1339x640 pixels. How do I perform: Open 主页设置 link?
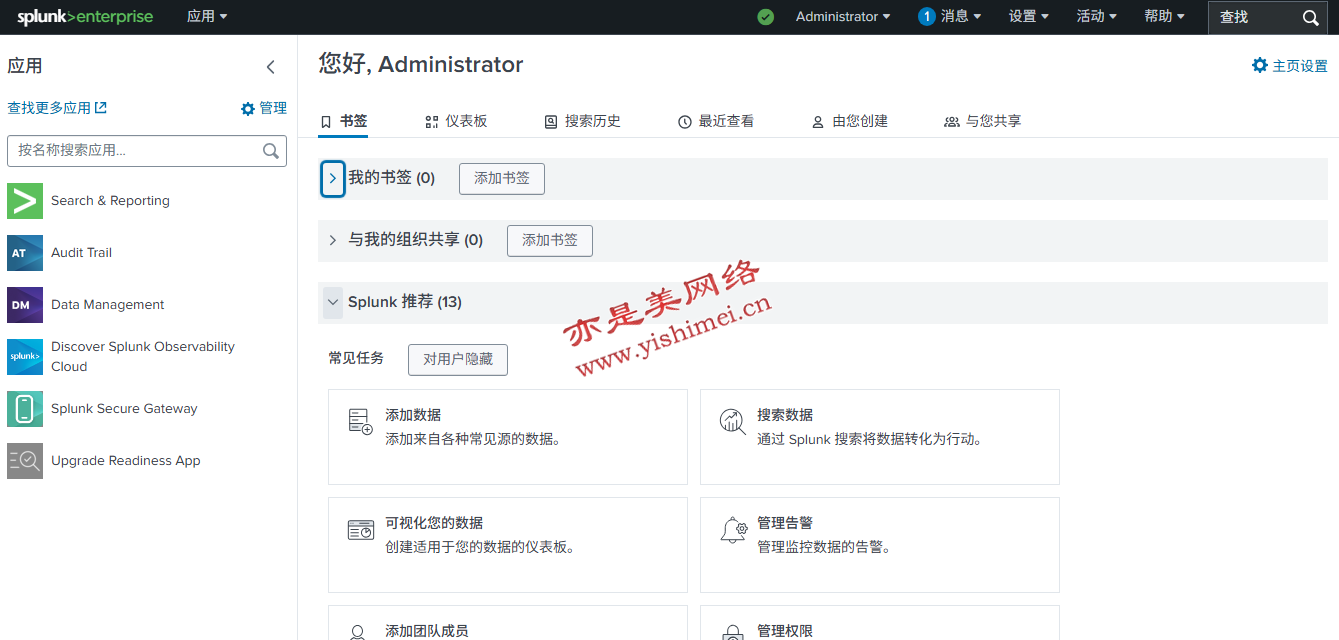(x=1290, y=66)
